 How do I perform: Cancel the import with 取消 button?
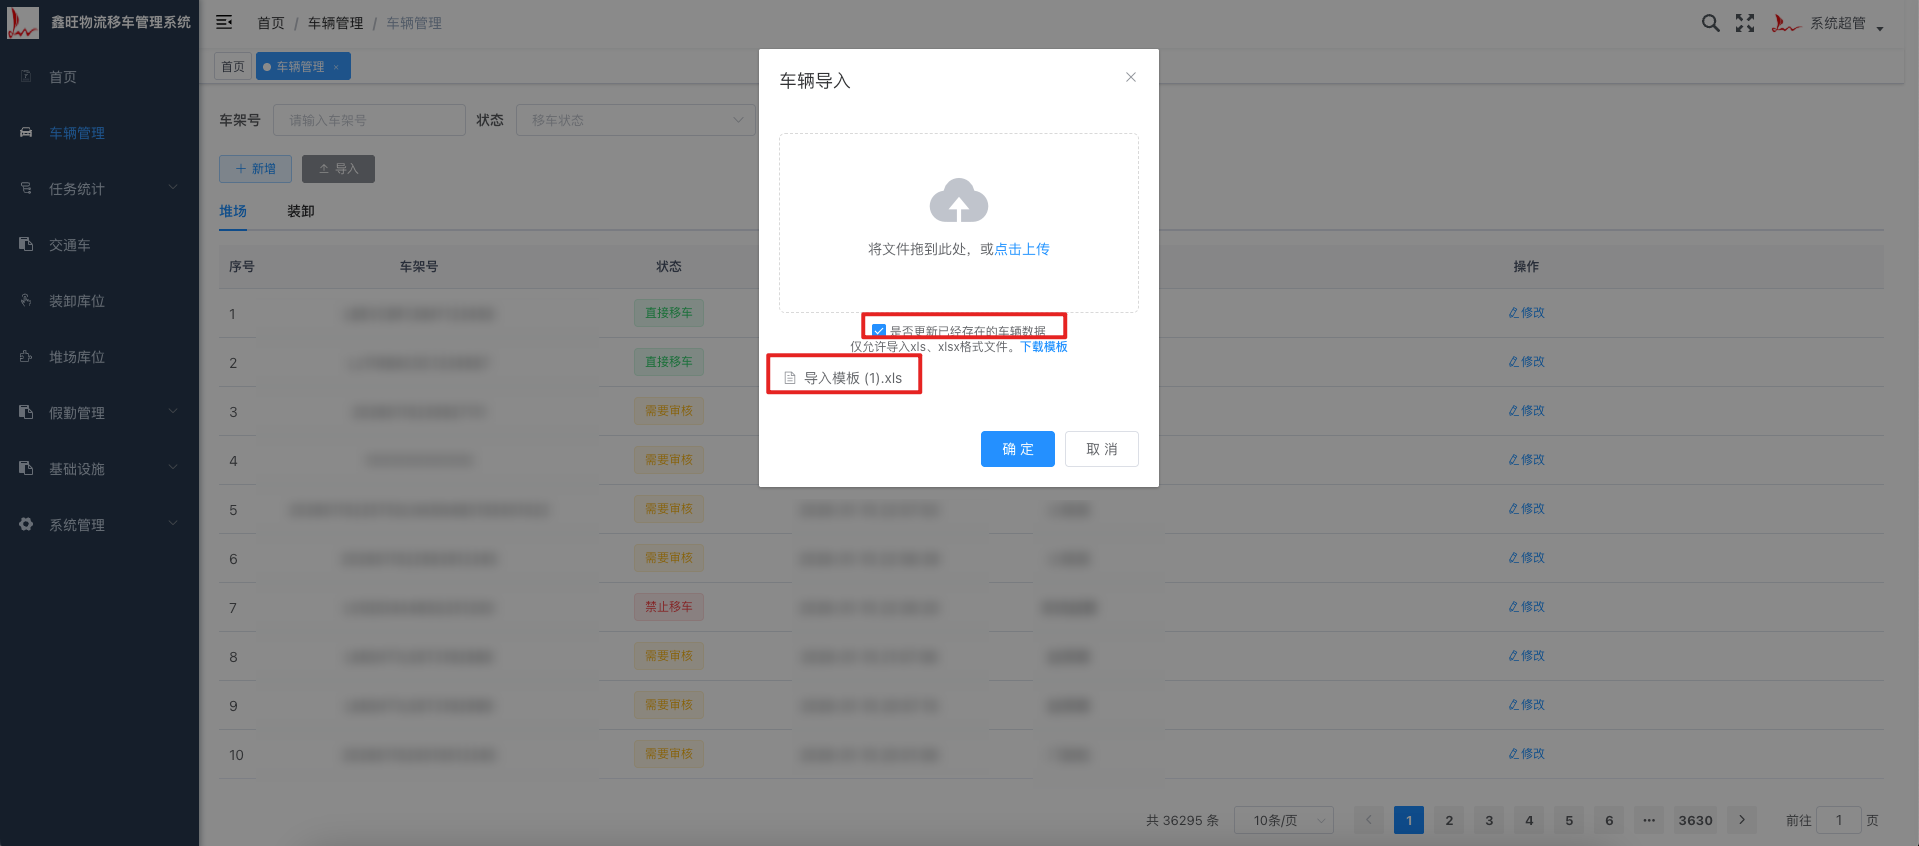click(x=1101, y=449)
